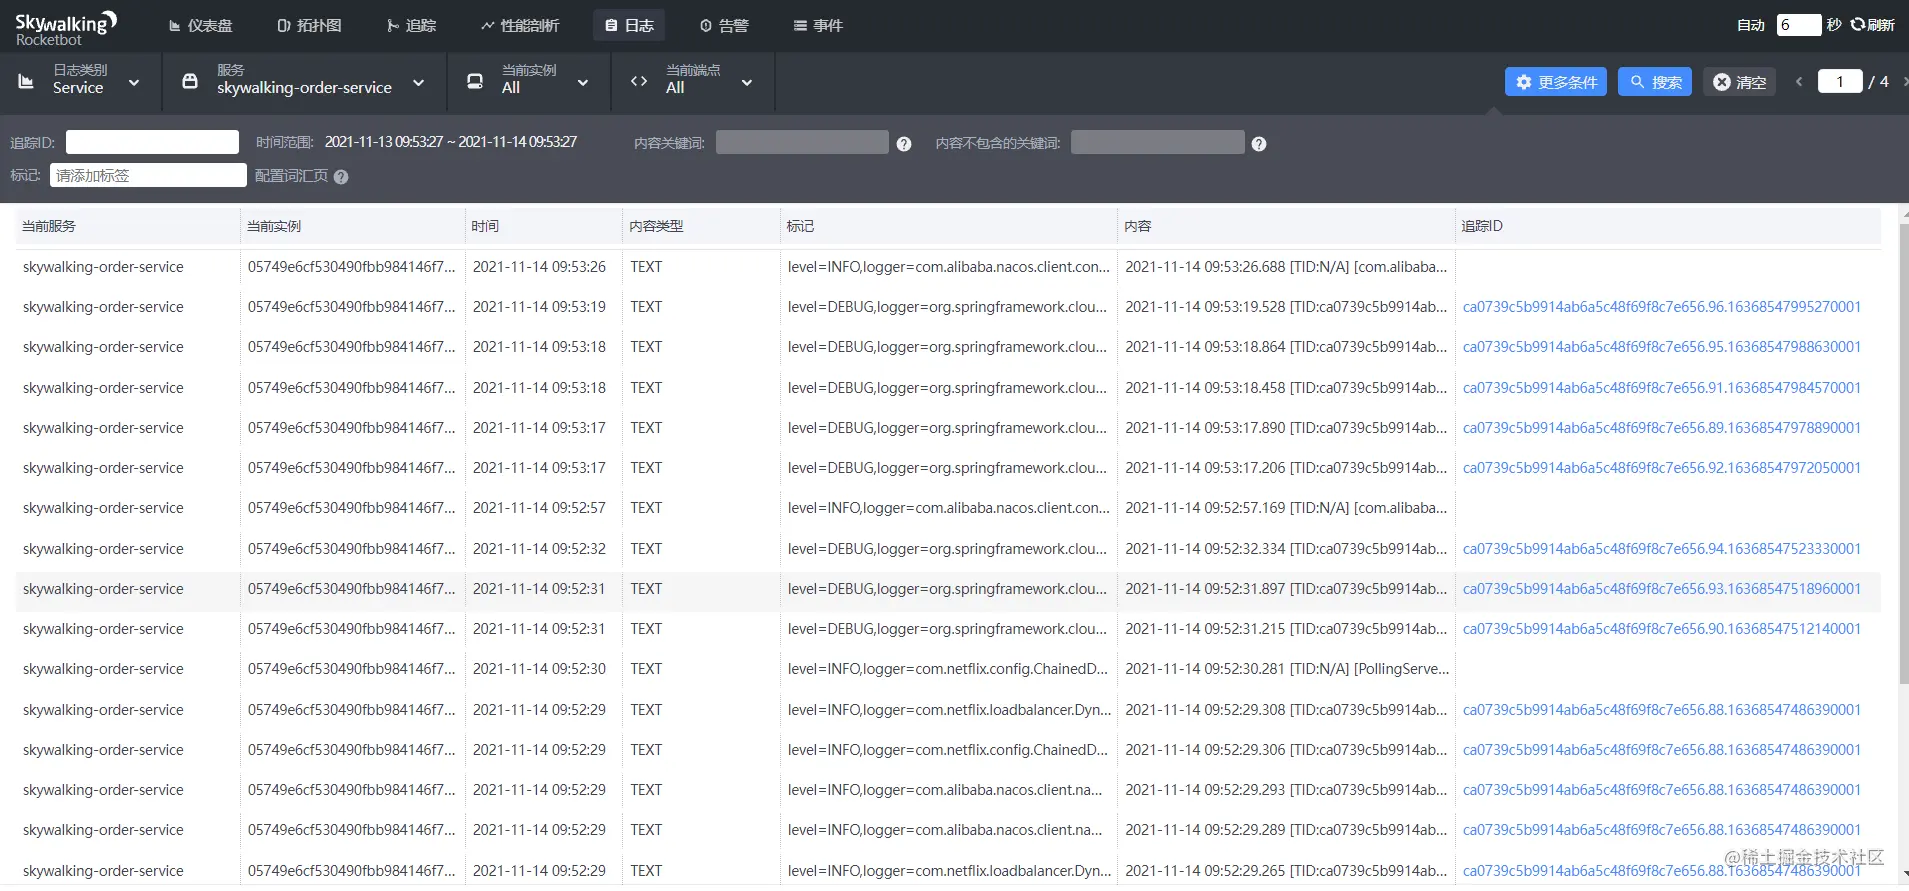Select the log row at 09:52:57
Screen dimensions: 1909x891
click(x=948, y=508)
